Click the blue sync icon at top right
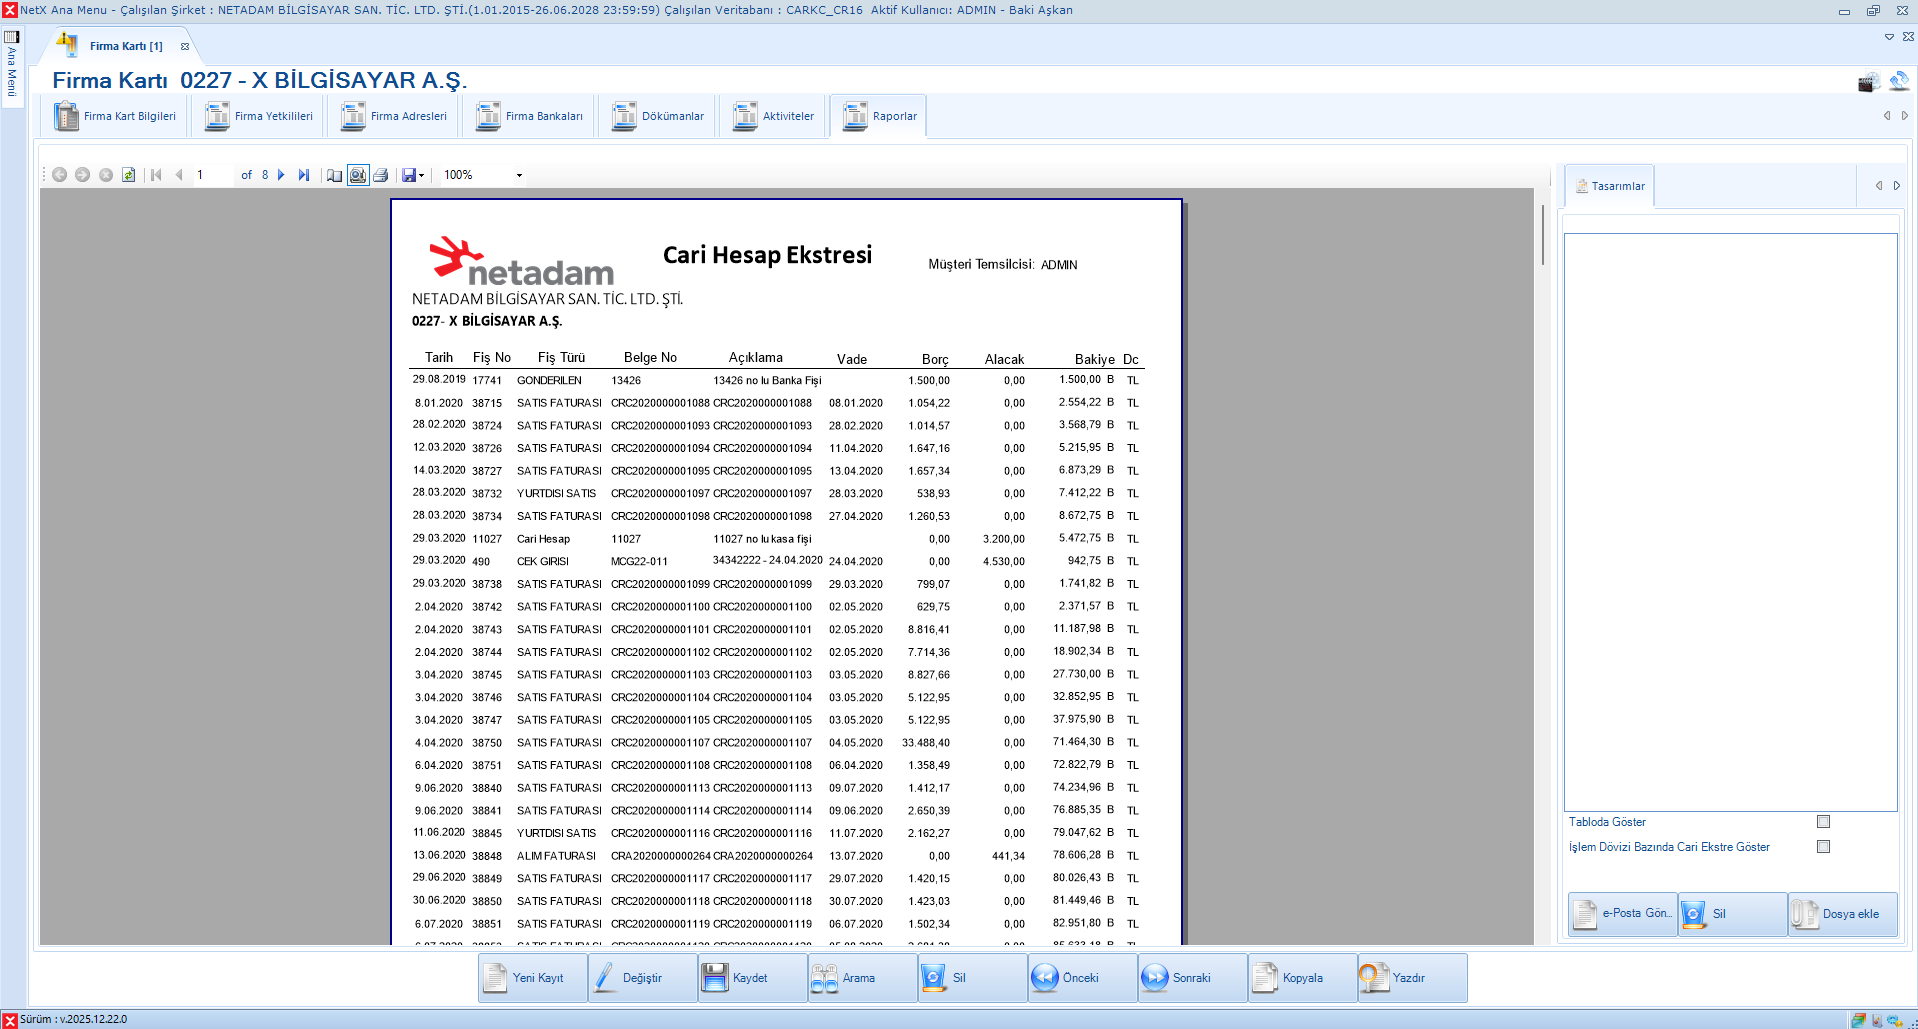Viewport: 1918px width, 1029px height. pyautogui.click(x=1898, y=82)
